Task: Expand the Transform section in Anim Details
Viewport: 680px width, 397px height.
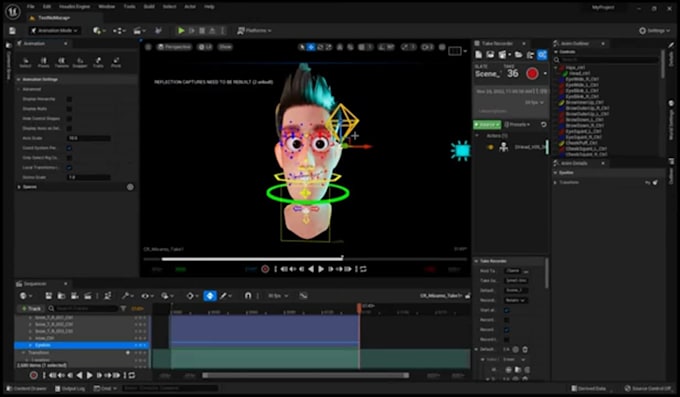Action: pyautogui.click(x=556, y=182)
